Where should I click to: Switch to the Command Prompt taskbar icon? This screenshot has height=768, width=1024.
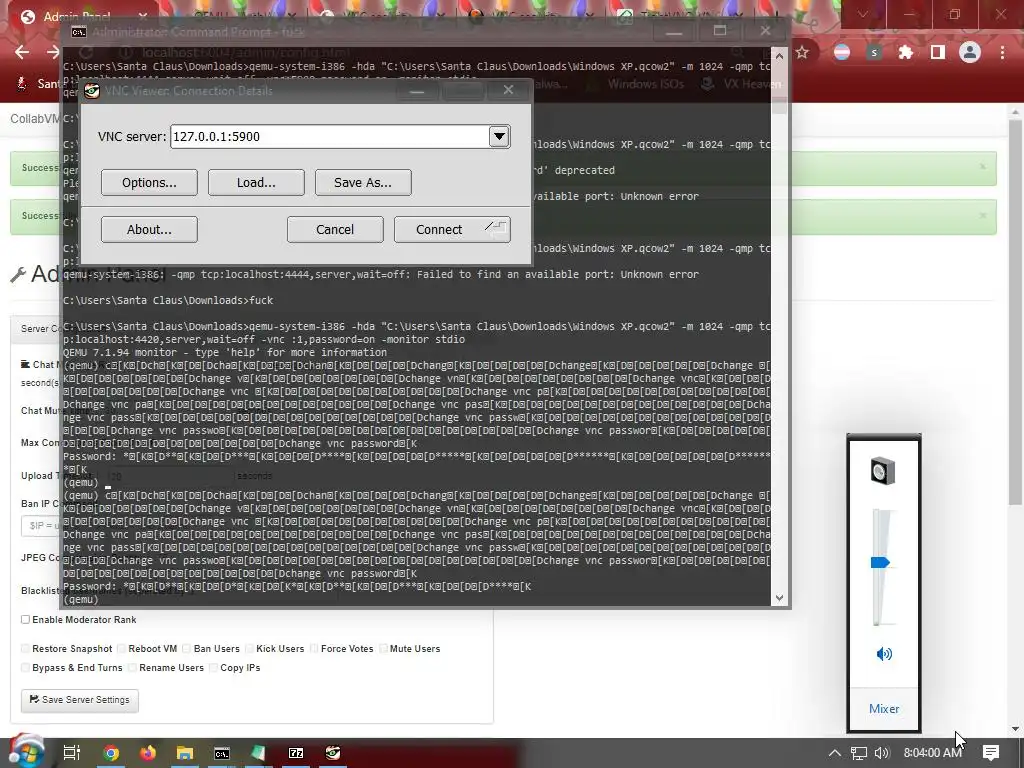point(222,753)
